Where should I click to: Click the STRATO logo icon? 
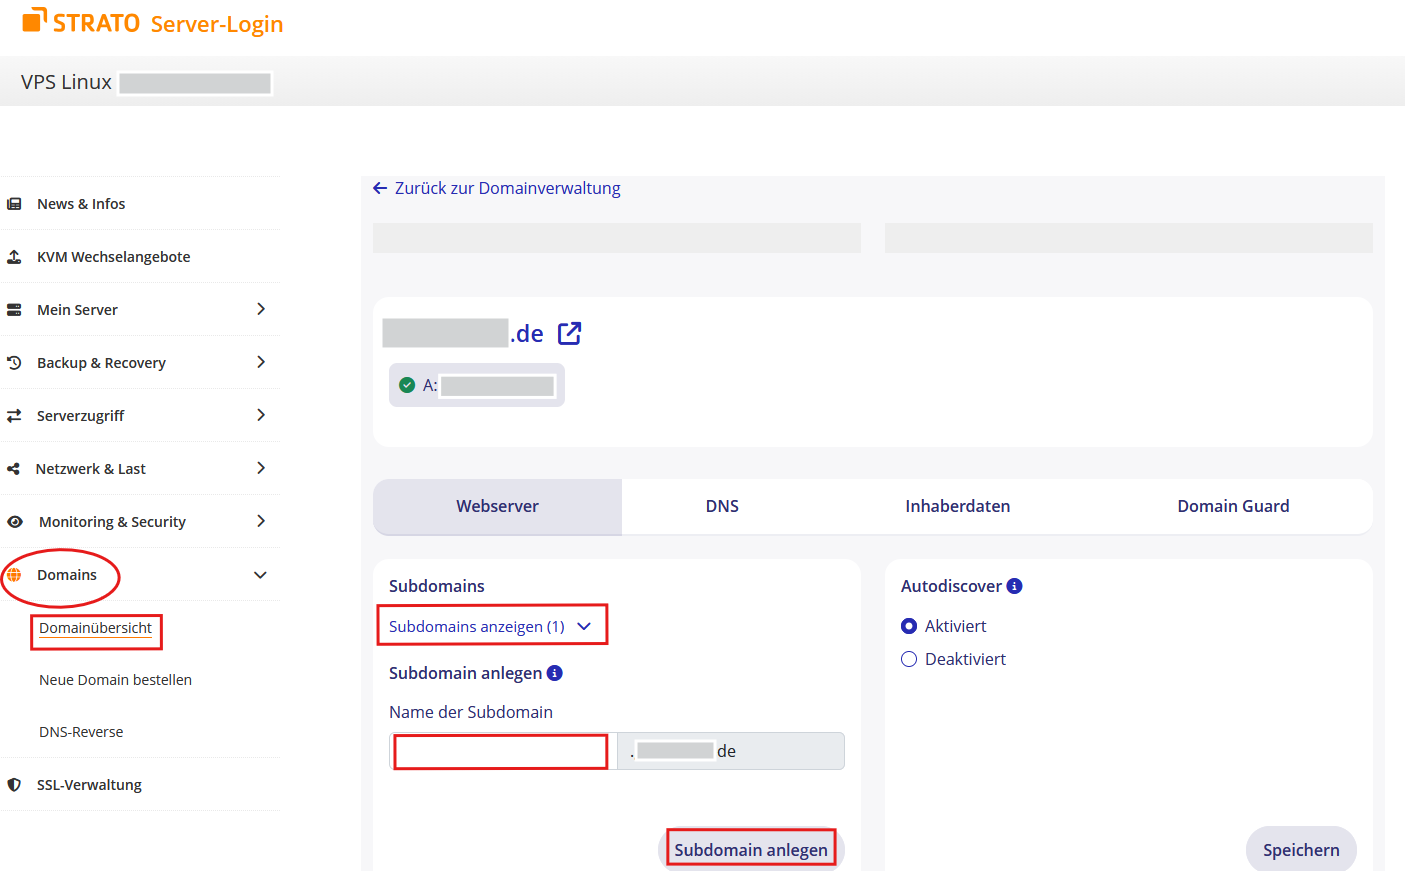click(35, 20)
